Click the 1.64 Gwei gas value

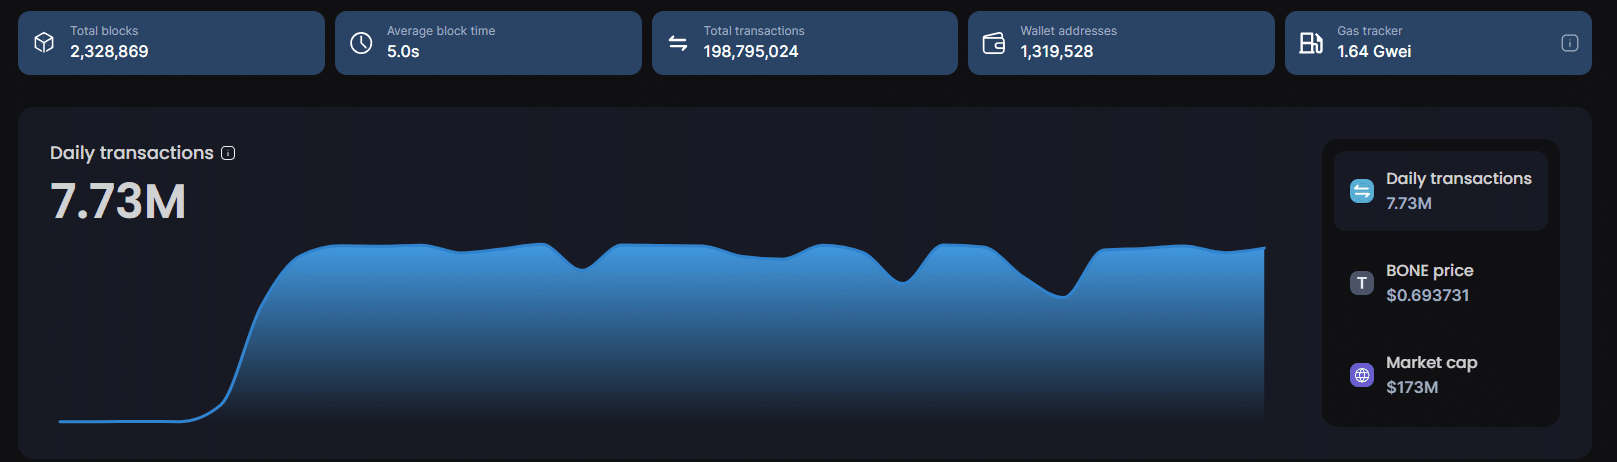[x=1374, y=52]
